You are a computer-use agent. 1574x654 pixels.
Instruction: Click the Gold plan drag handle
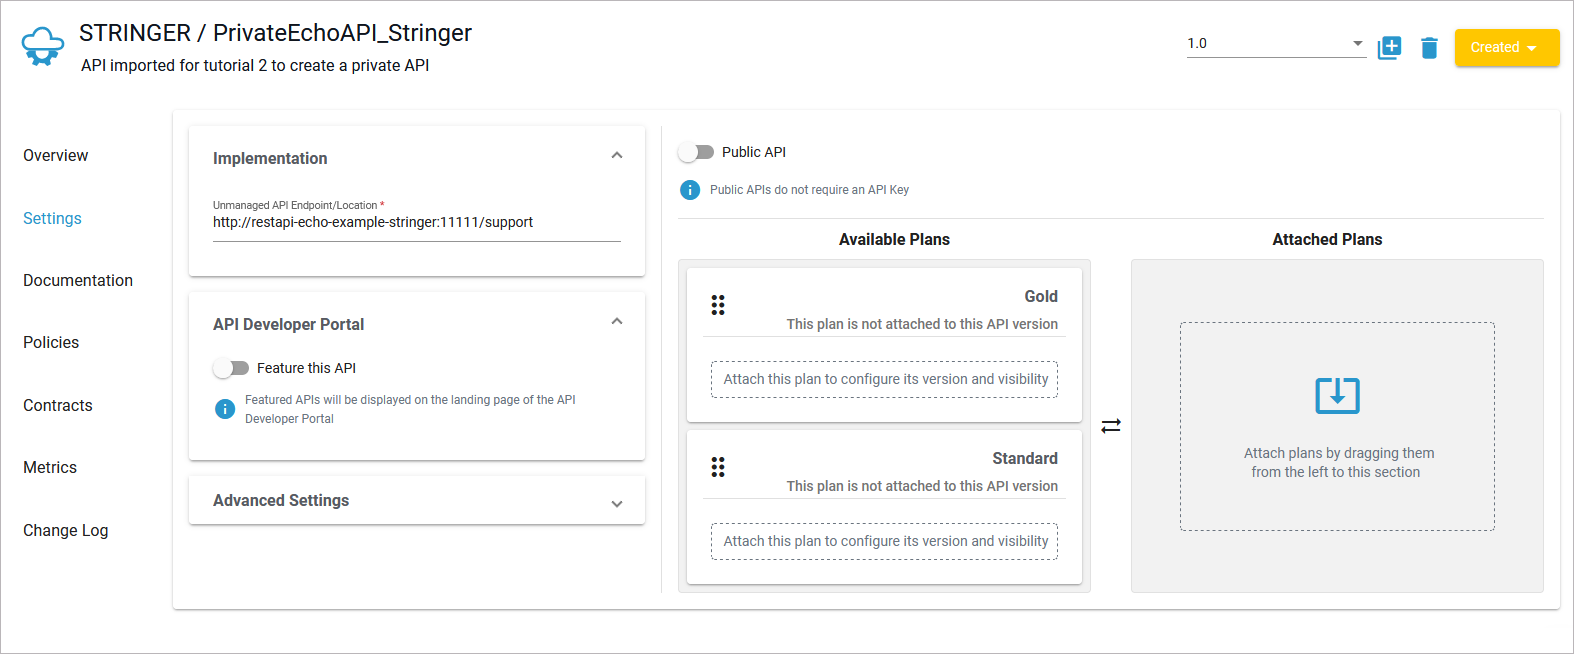coord(718,305)
